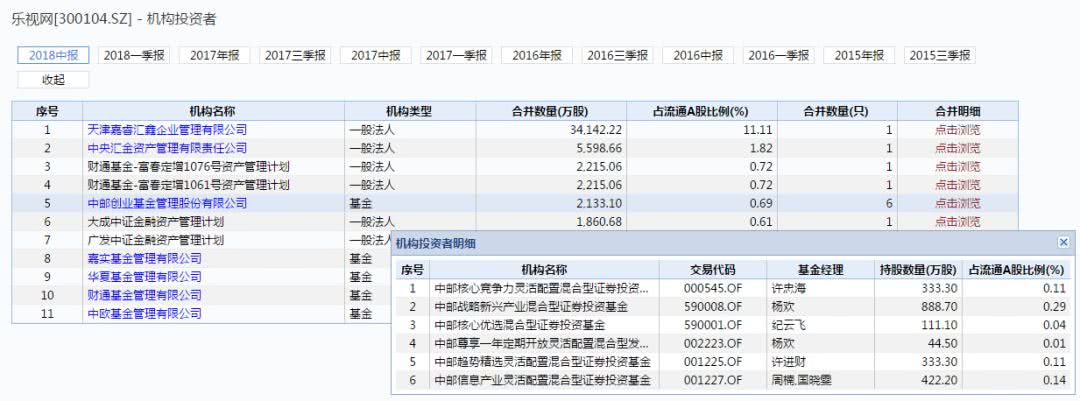
Task: Click 合并明细 column header
Action: [957, 111]
